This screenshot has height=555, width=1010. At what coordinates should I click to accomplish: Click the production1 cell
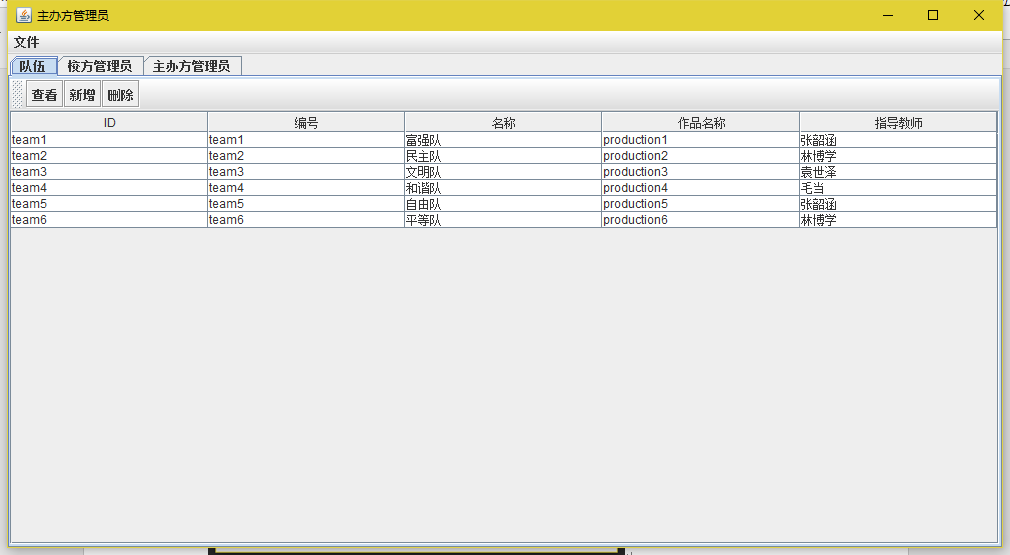pos(701,140)
